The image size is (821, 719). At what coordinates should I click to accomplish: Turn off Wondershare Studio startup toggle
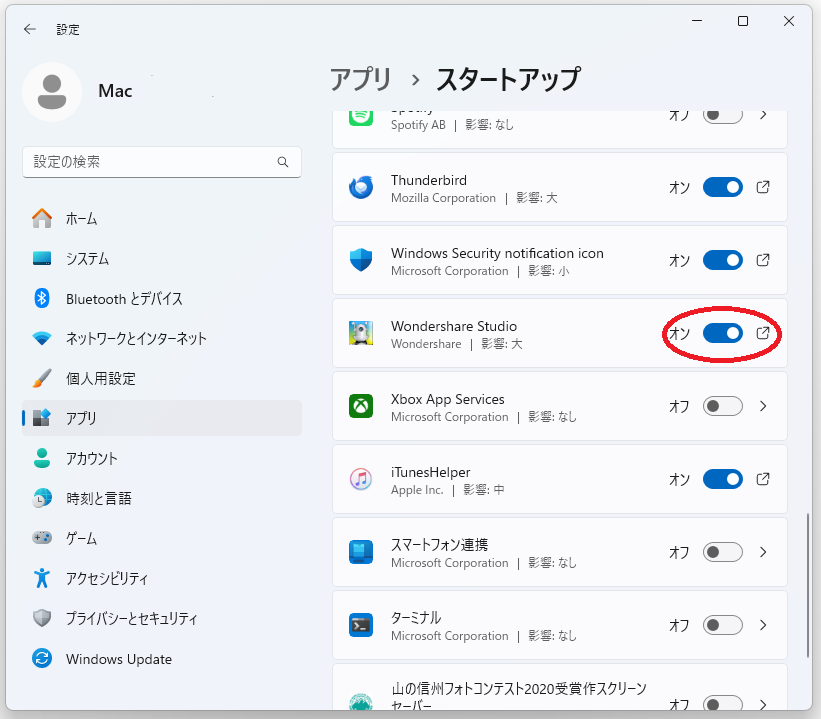[x=723, y=333]
